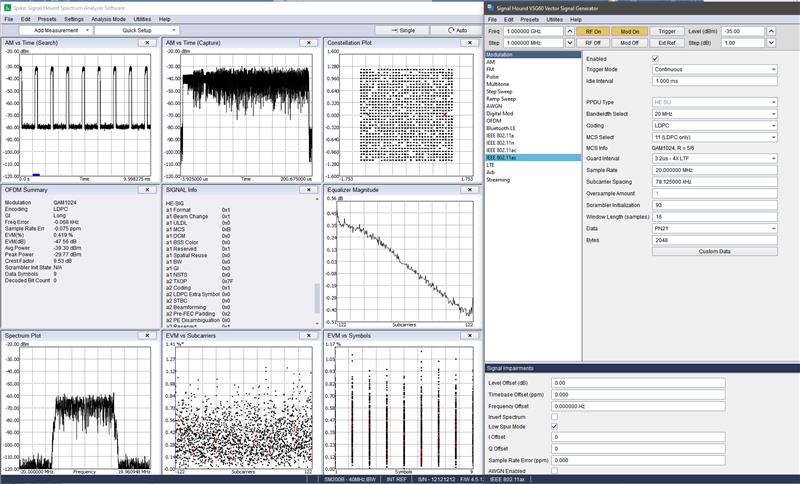Open the Bandwidth Select dropdown
800x484 pixels.
tap(715, 114)
